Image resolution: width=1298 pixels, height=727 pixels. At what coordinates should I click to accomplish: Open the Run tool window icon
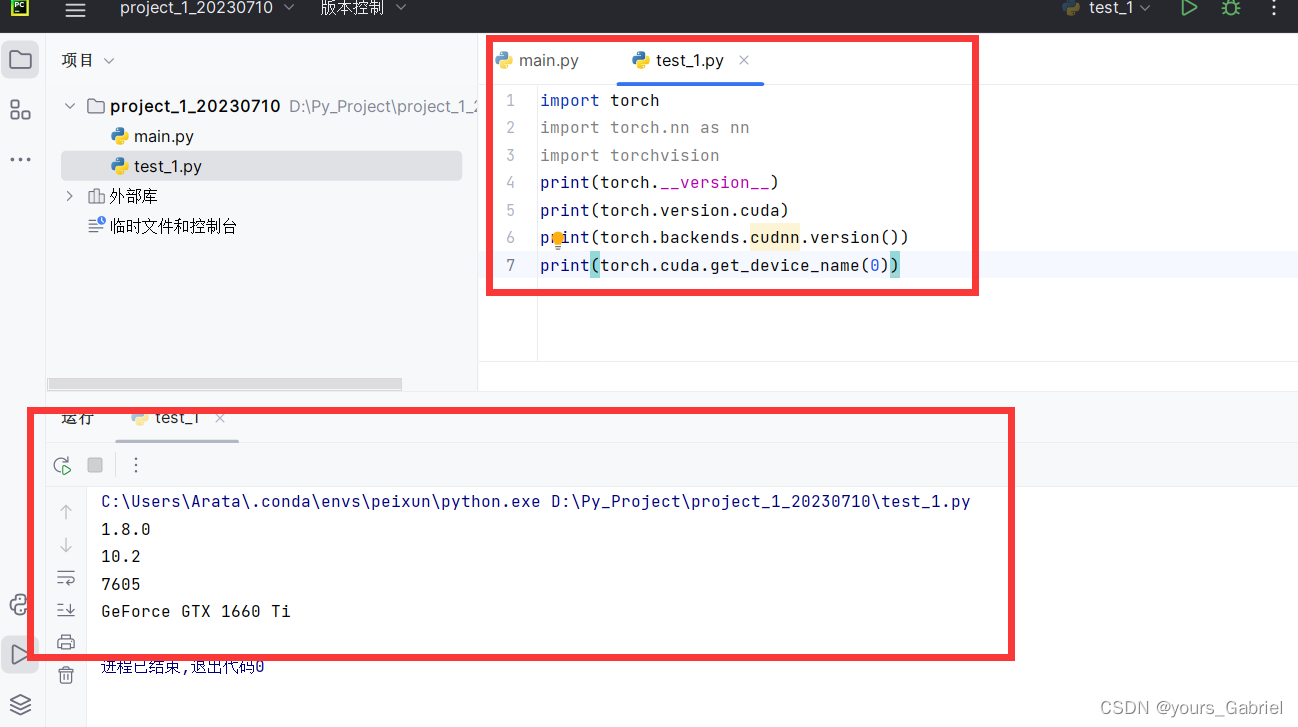pyautogui.click(x=19, y=654)
